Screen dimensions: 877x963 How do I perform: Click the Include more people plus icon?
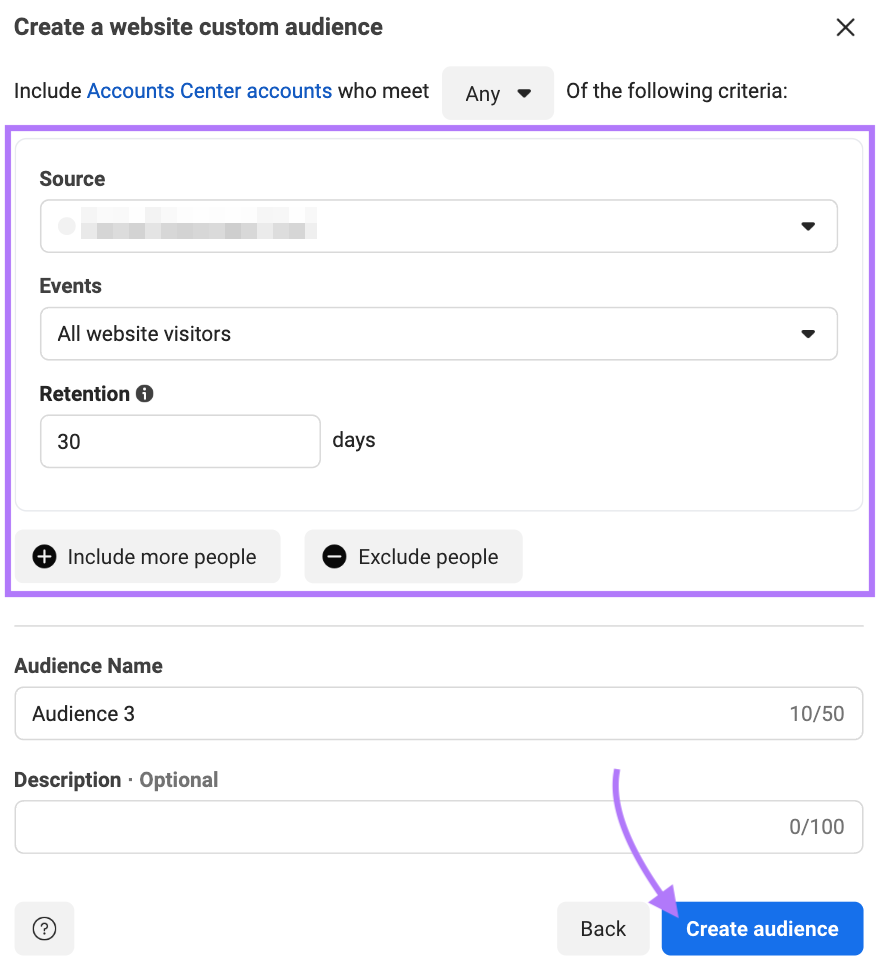[x=46, y=557]
